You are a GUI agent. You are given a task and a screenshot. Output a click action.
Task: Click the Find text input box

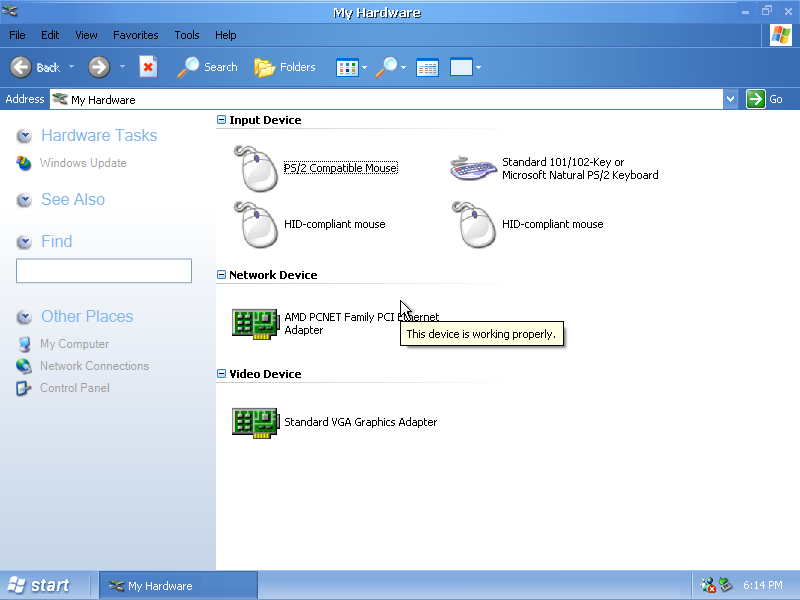click(104, 271)
